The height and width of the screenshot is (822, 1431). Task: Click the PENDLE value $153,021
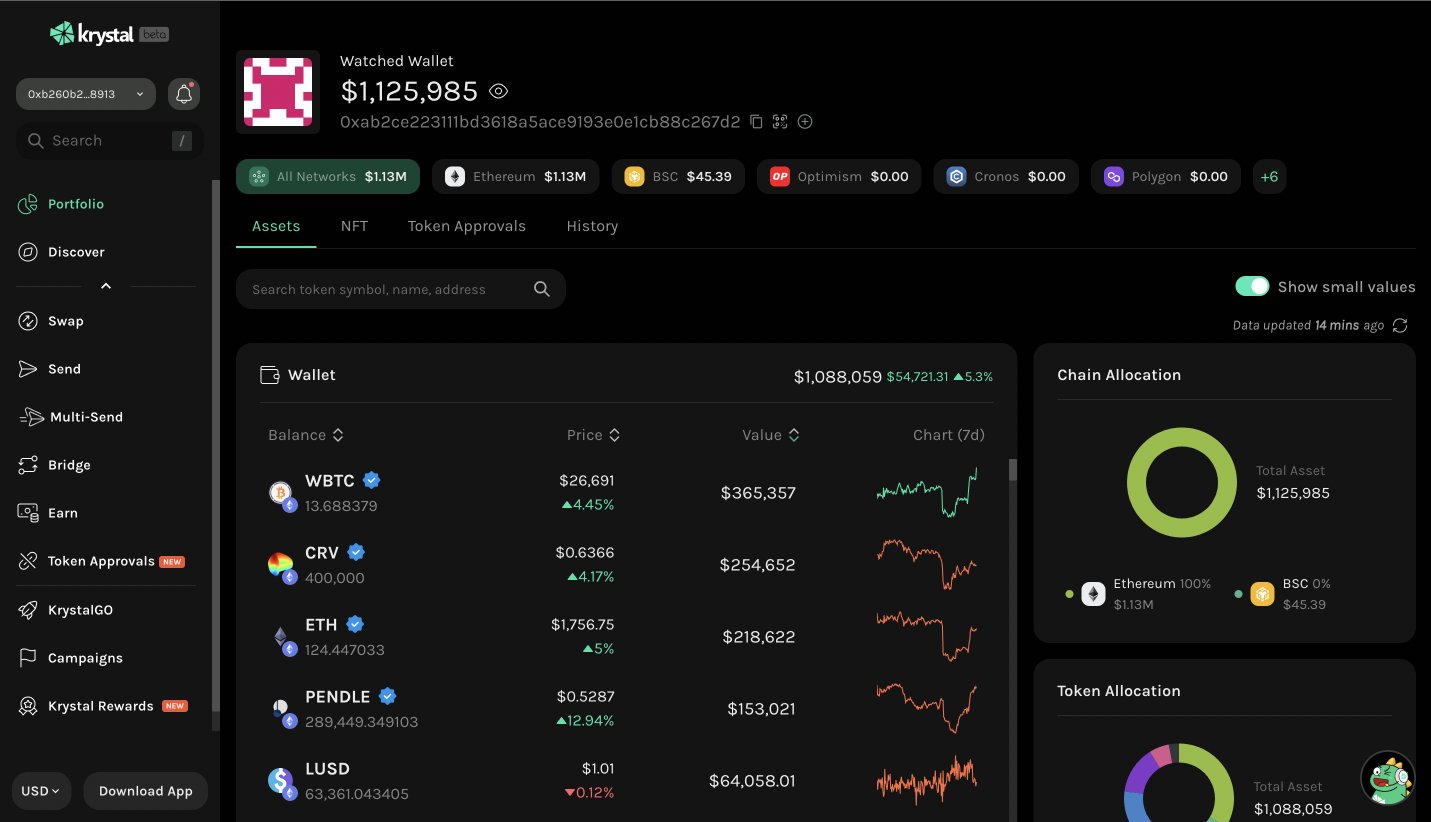pos(761,709)
